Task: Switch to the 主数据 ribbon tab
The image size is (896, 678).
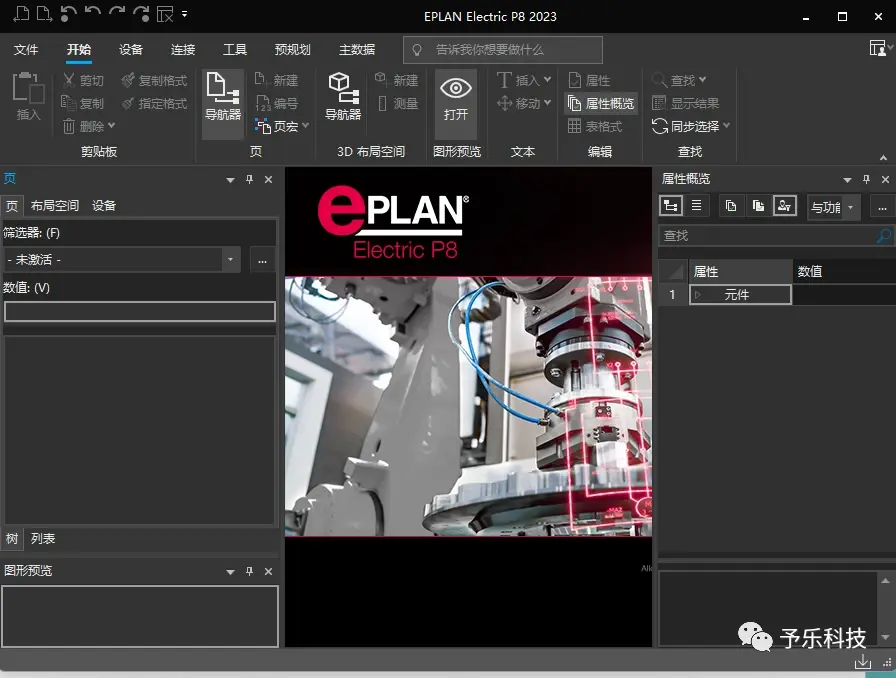Action: (x=357, y=50)
